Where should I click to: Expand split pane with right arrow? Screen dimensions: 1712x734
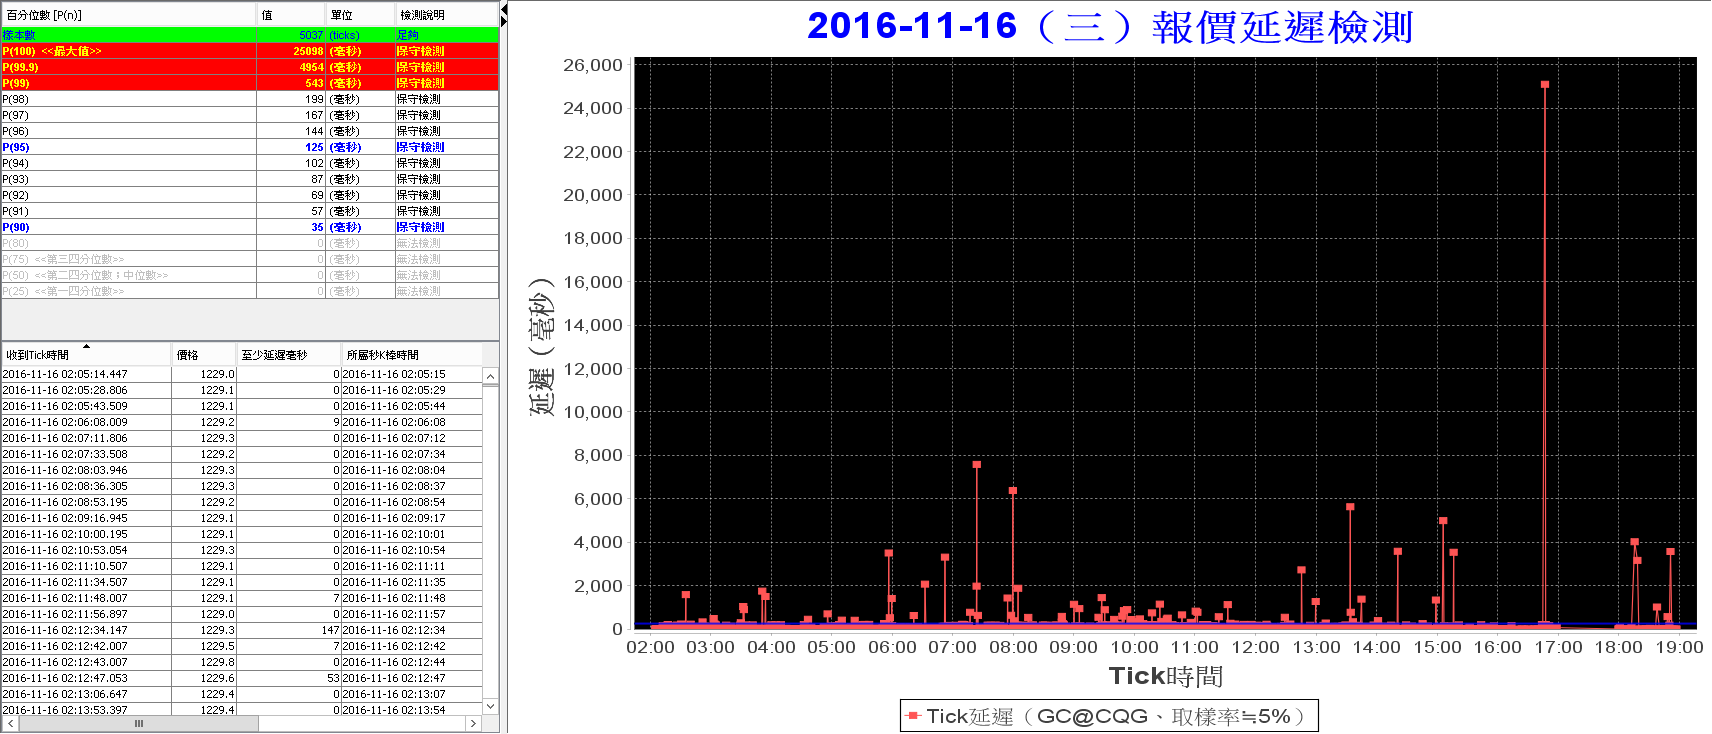pyautogui.click(x=504, y=20)
